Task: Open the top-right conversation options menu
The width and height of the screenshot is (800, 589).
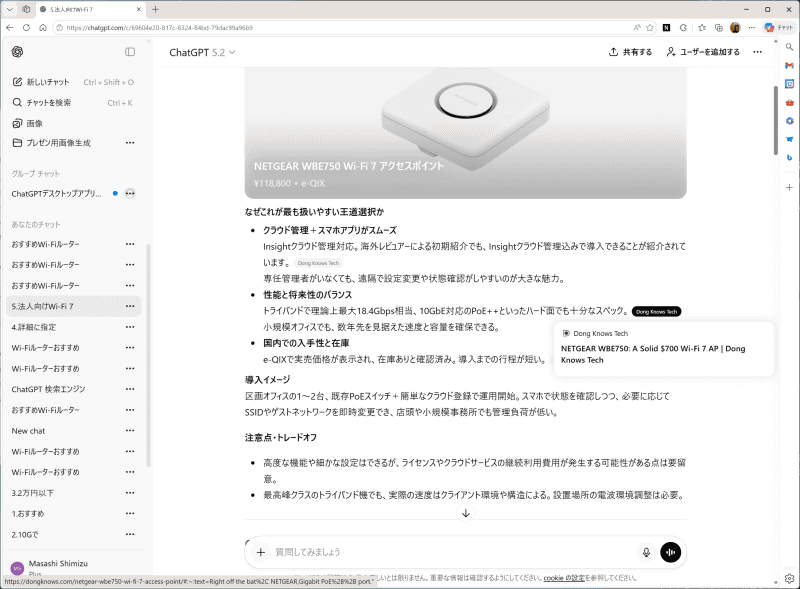Action: (757, 52)
